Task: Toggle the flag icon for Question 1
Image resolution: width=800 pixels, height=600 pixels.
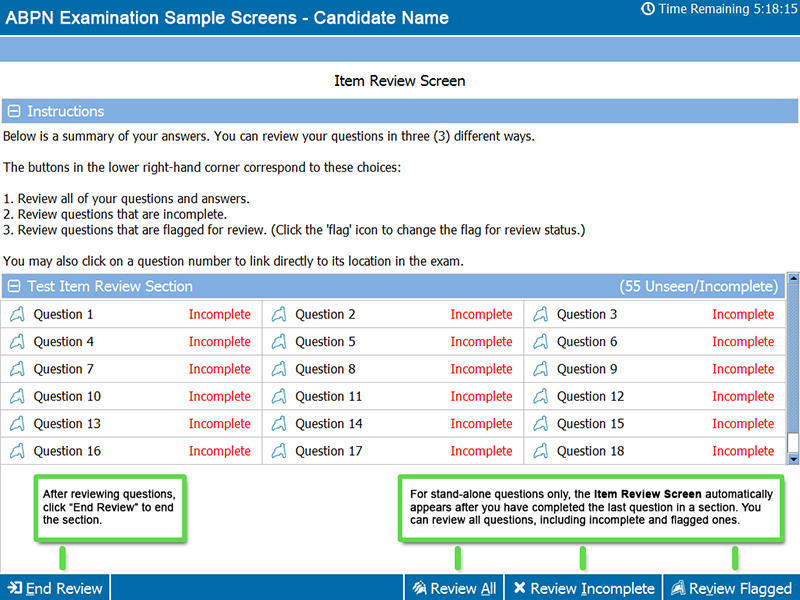Action: (x=17, y=314)
